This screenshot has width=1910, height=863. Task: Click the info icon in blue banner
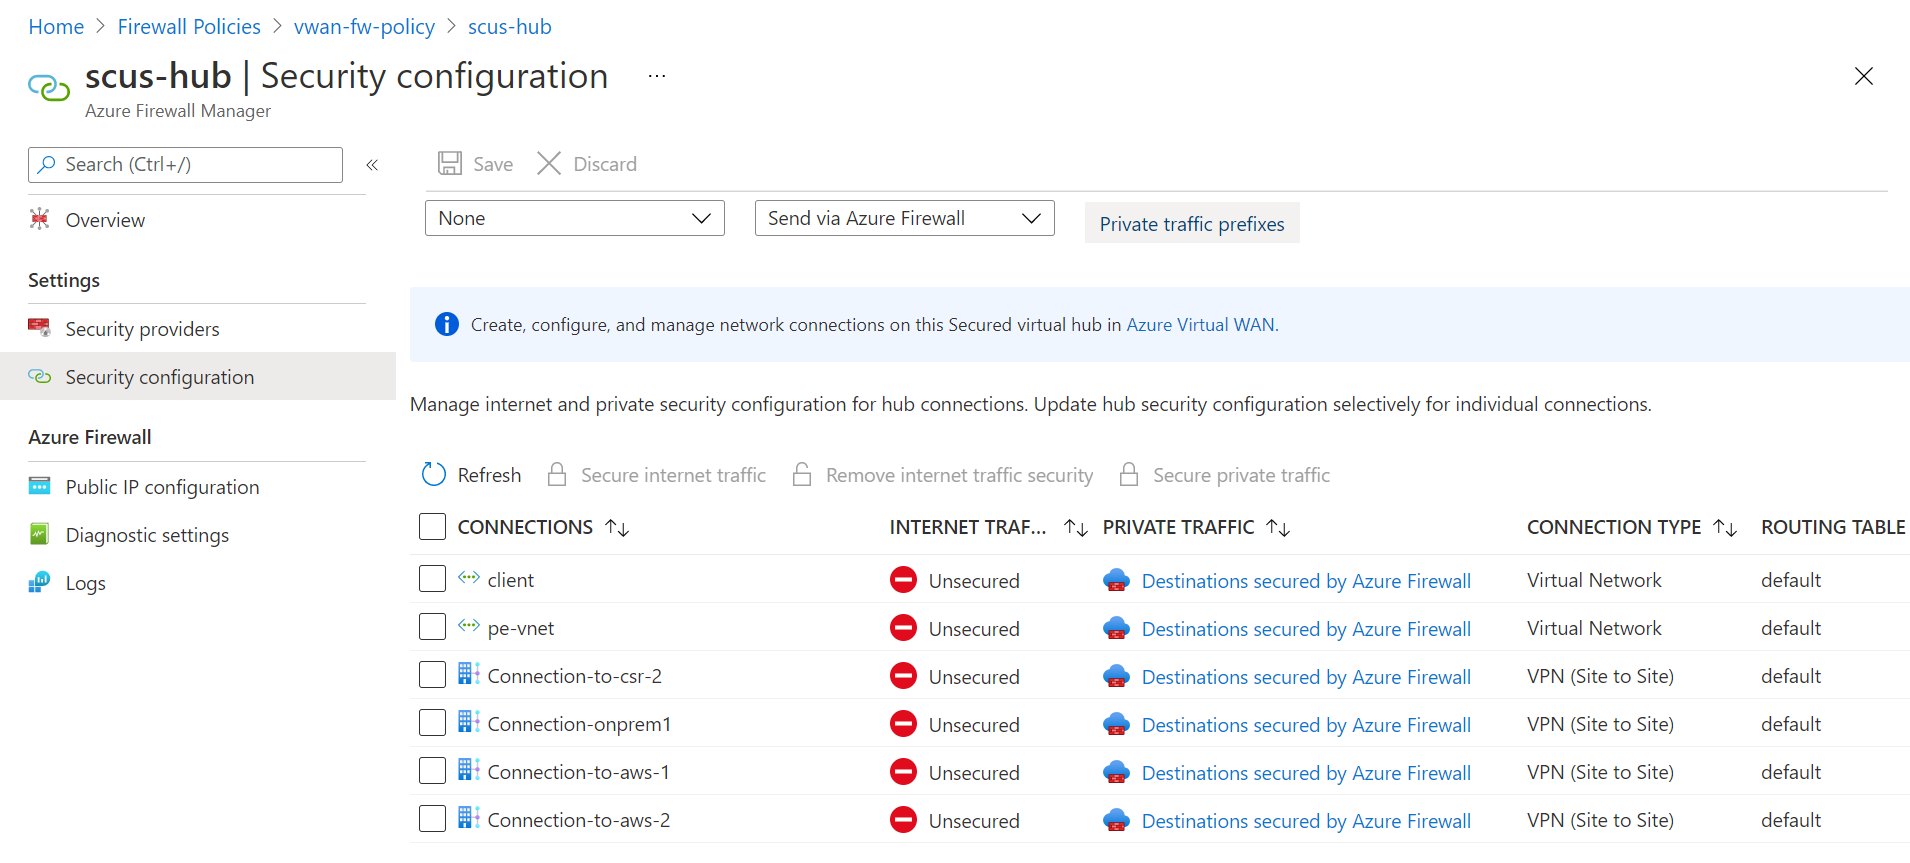446,325
